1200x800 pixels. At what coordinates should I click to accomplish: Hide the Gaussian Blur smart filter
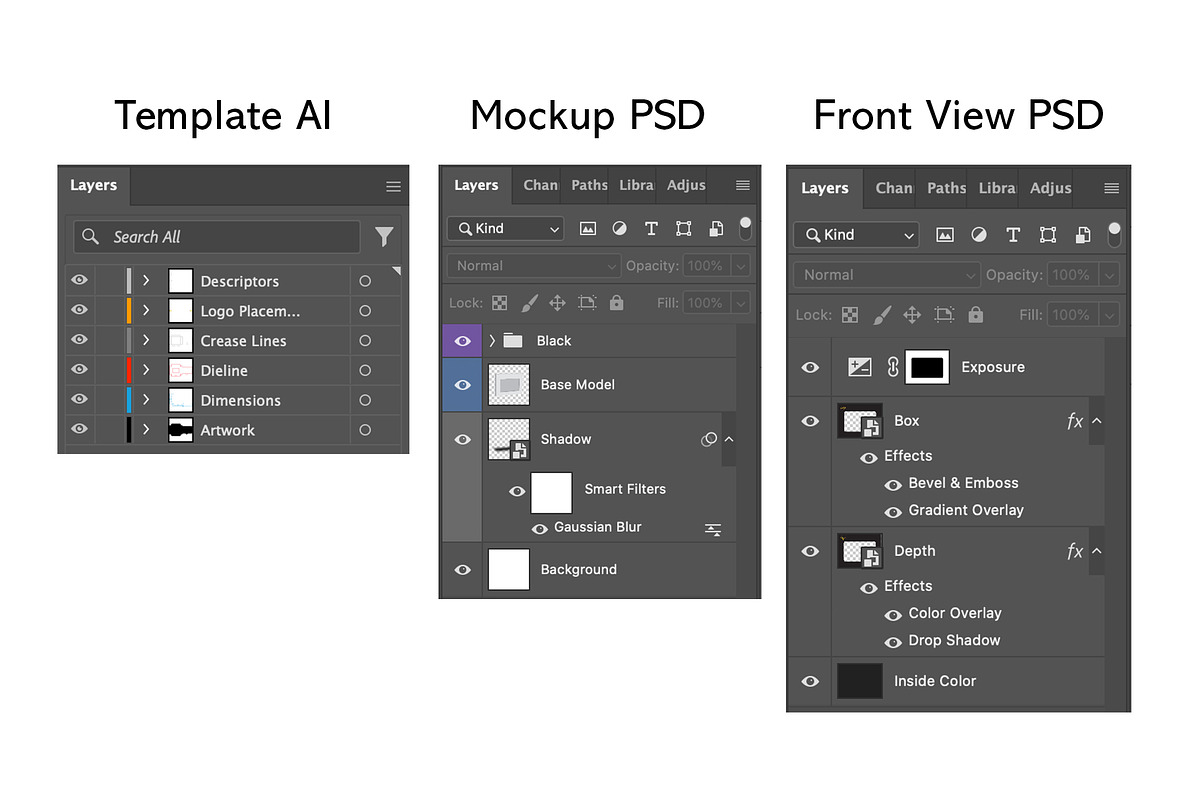pyautogui.click(x=539, y=528)
